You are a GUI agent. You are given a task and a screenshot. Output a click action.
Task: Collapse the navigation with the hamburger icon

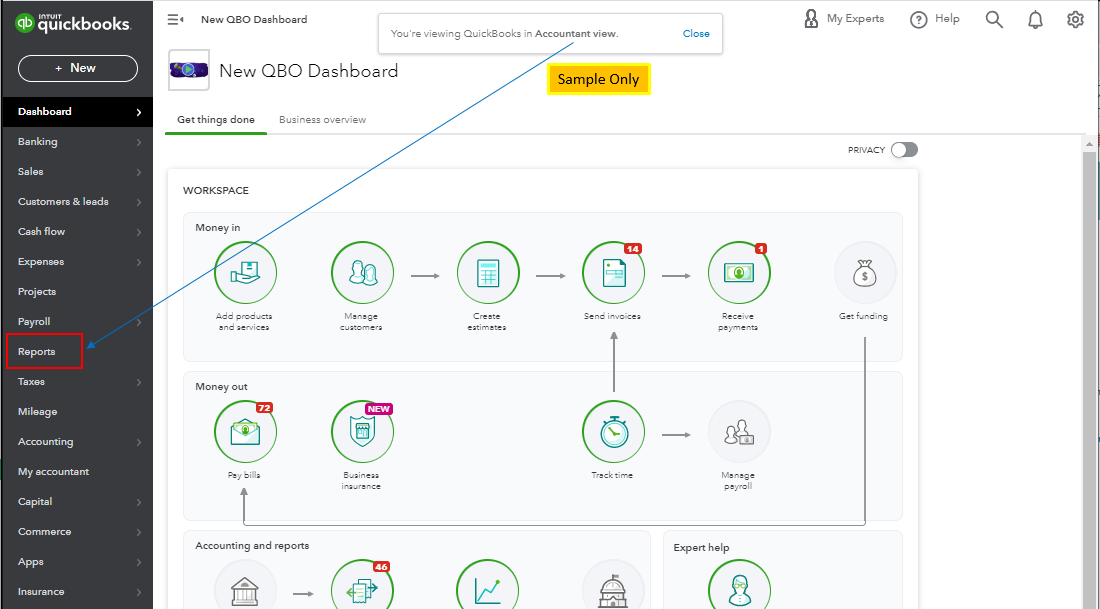click(175, 20)
